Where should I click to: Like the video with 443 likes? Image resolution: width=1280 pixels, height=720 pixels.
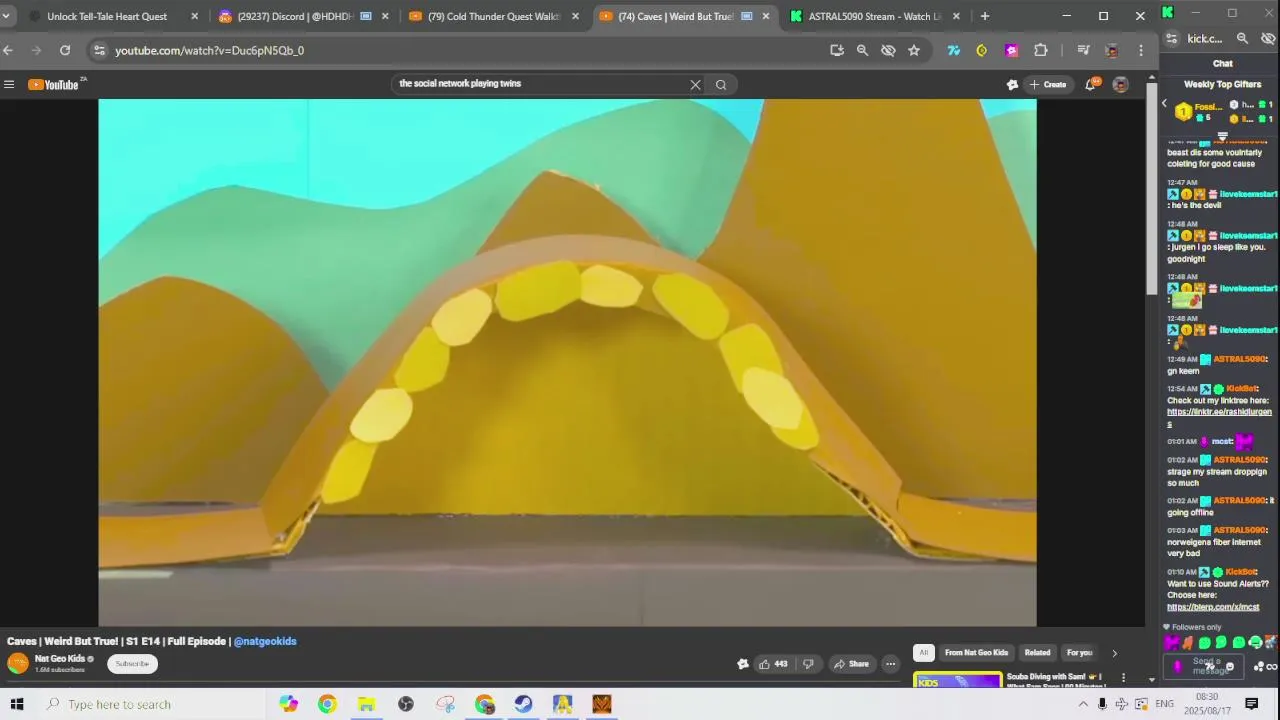[773, 664]
